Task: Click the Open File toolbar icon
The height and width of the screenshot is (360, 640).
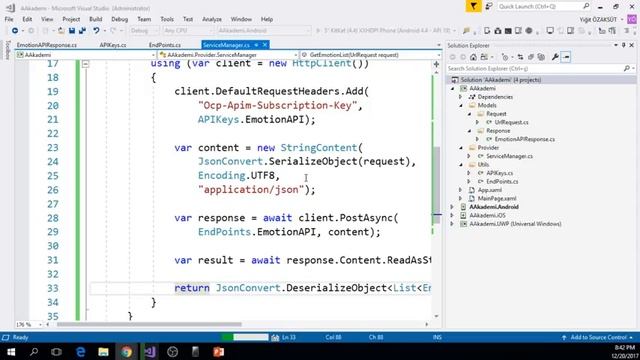Action: [x=61, y=31]
